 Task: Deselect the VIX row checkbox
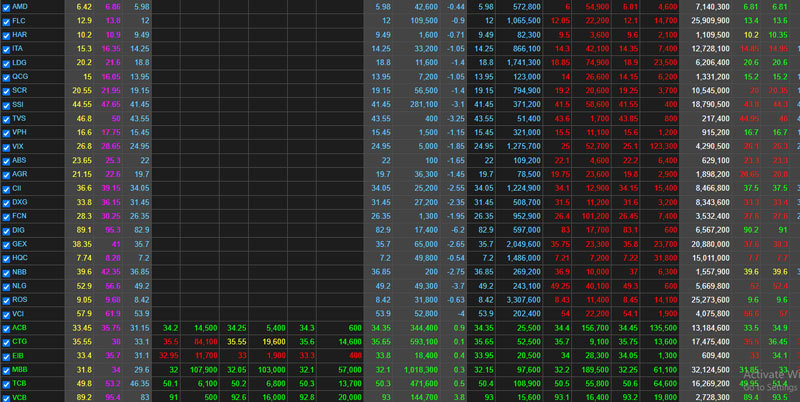coord(6,146)
